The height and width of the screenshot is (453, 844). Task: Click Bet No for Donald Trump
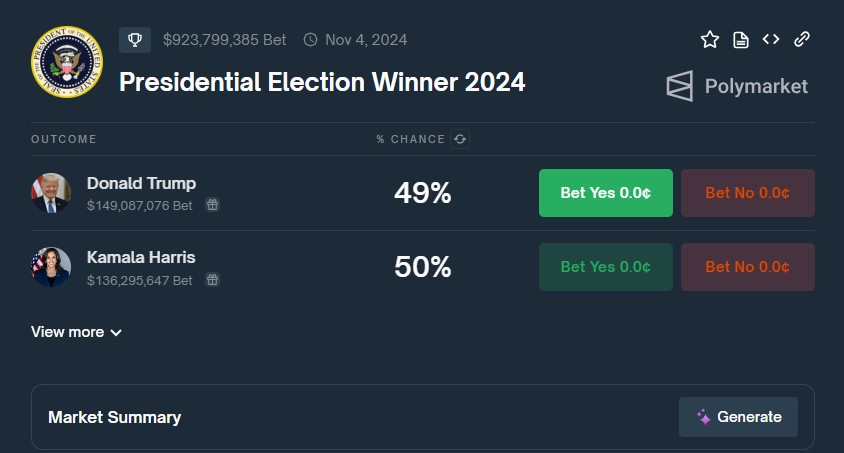coord(748,193)
